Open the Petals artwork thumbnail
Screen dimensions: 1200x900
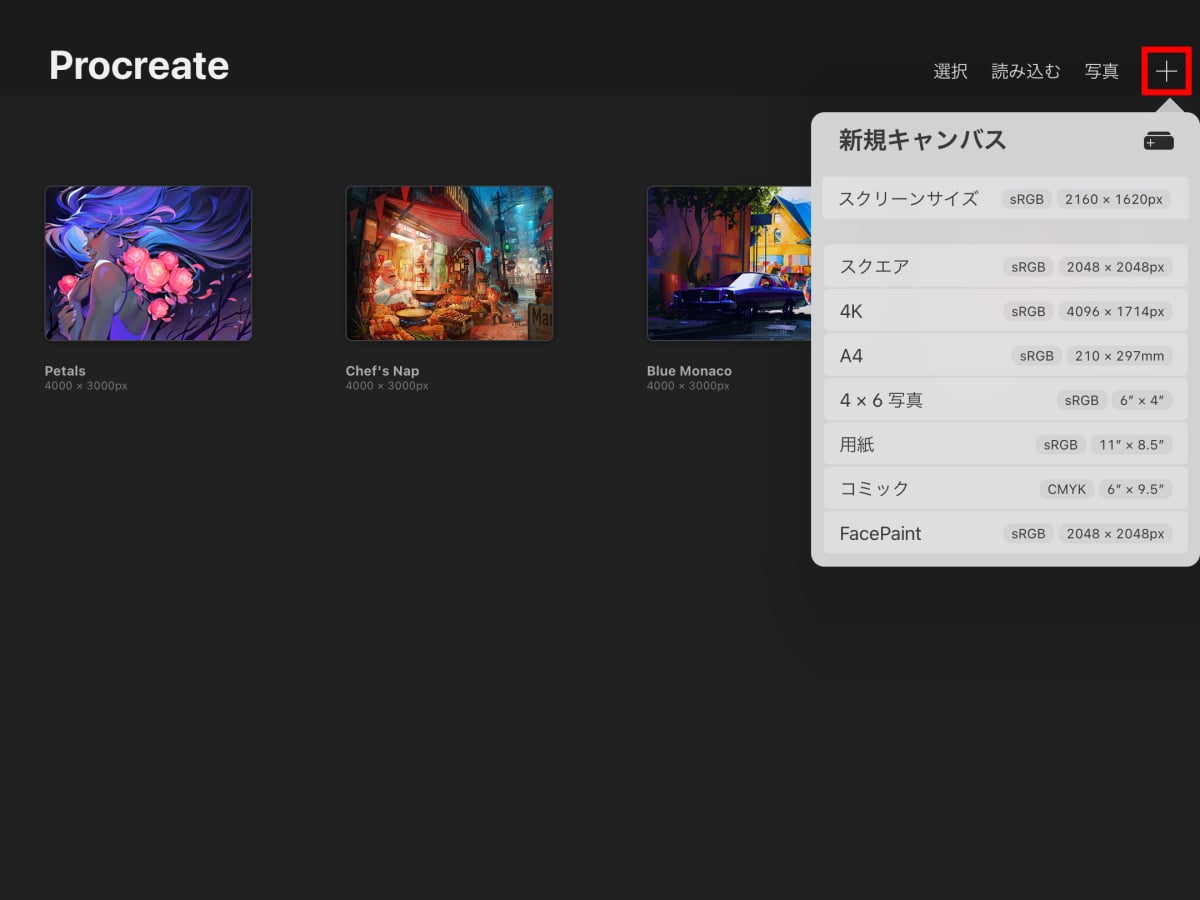pyautogui.click(x=148, y=263)
